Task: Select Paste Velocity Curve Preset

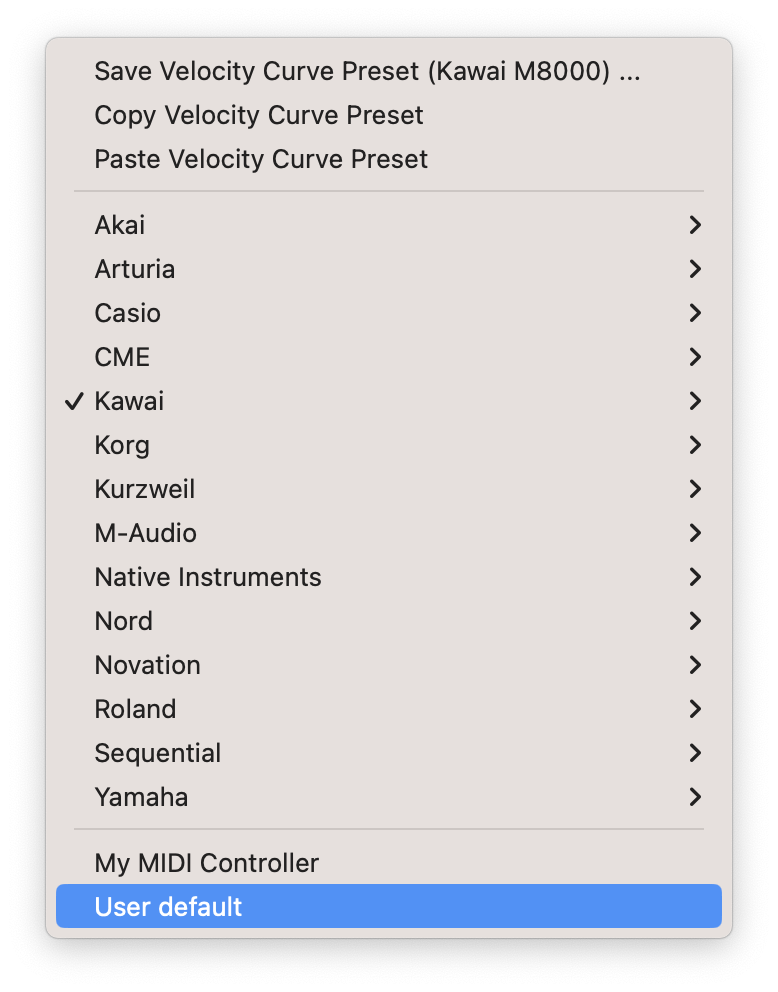Action: point(261,159)
